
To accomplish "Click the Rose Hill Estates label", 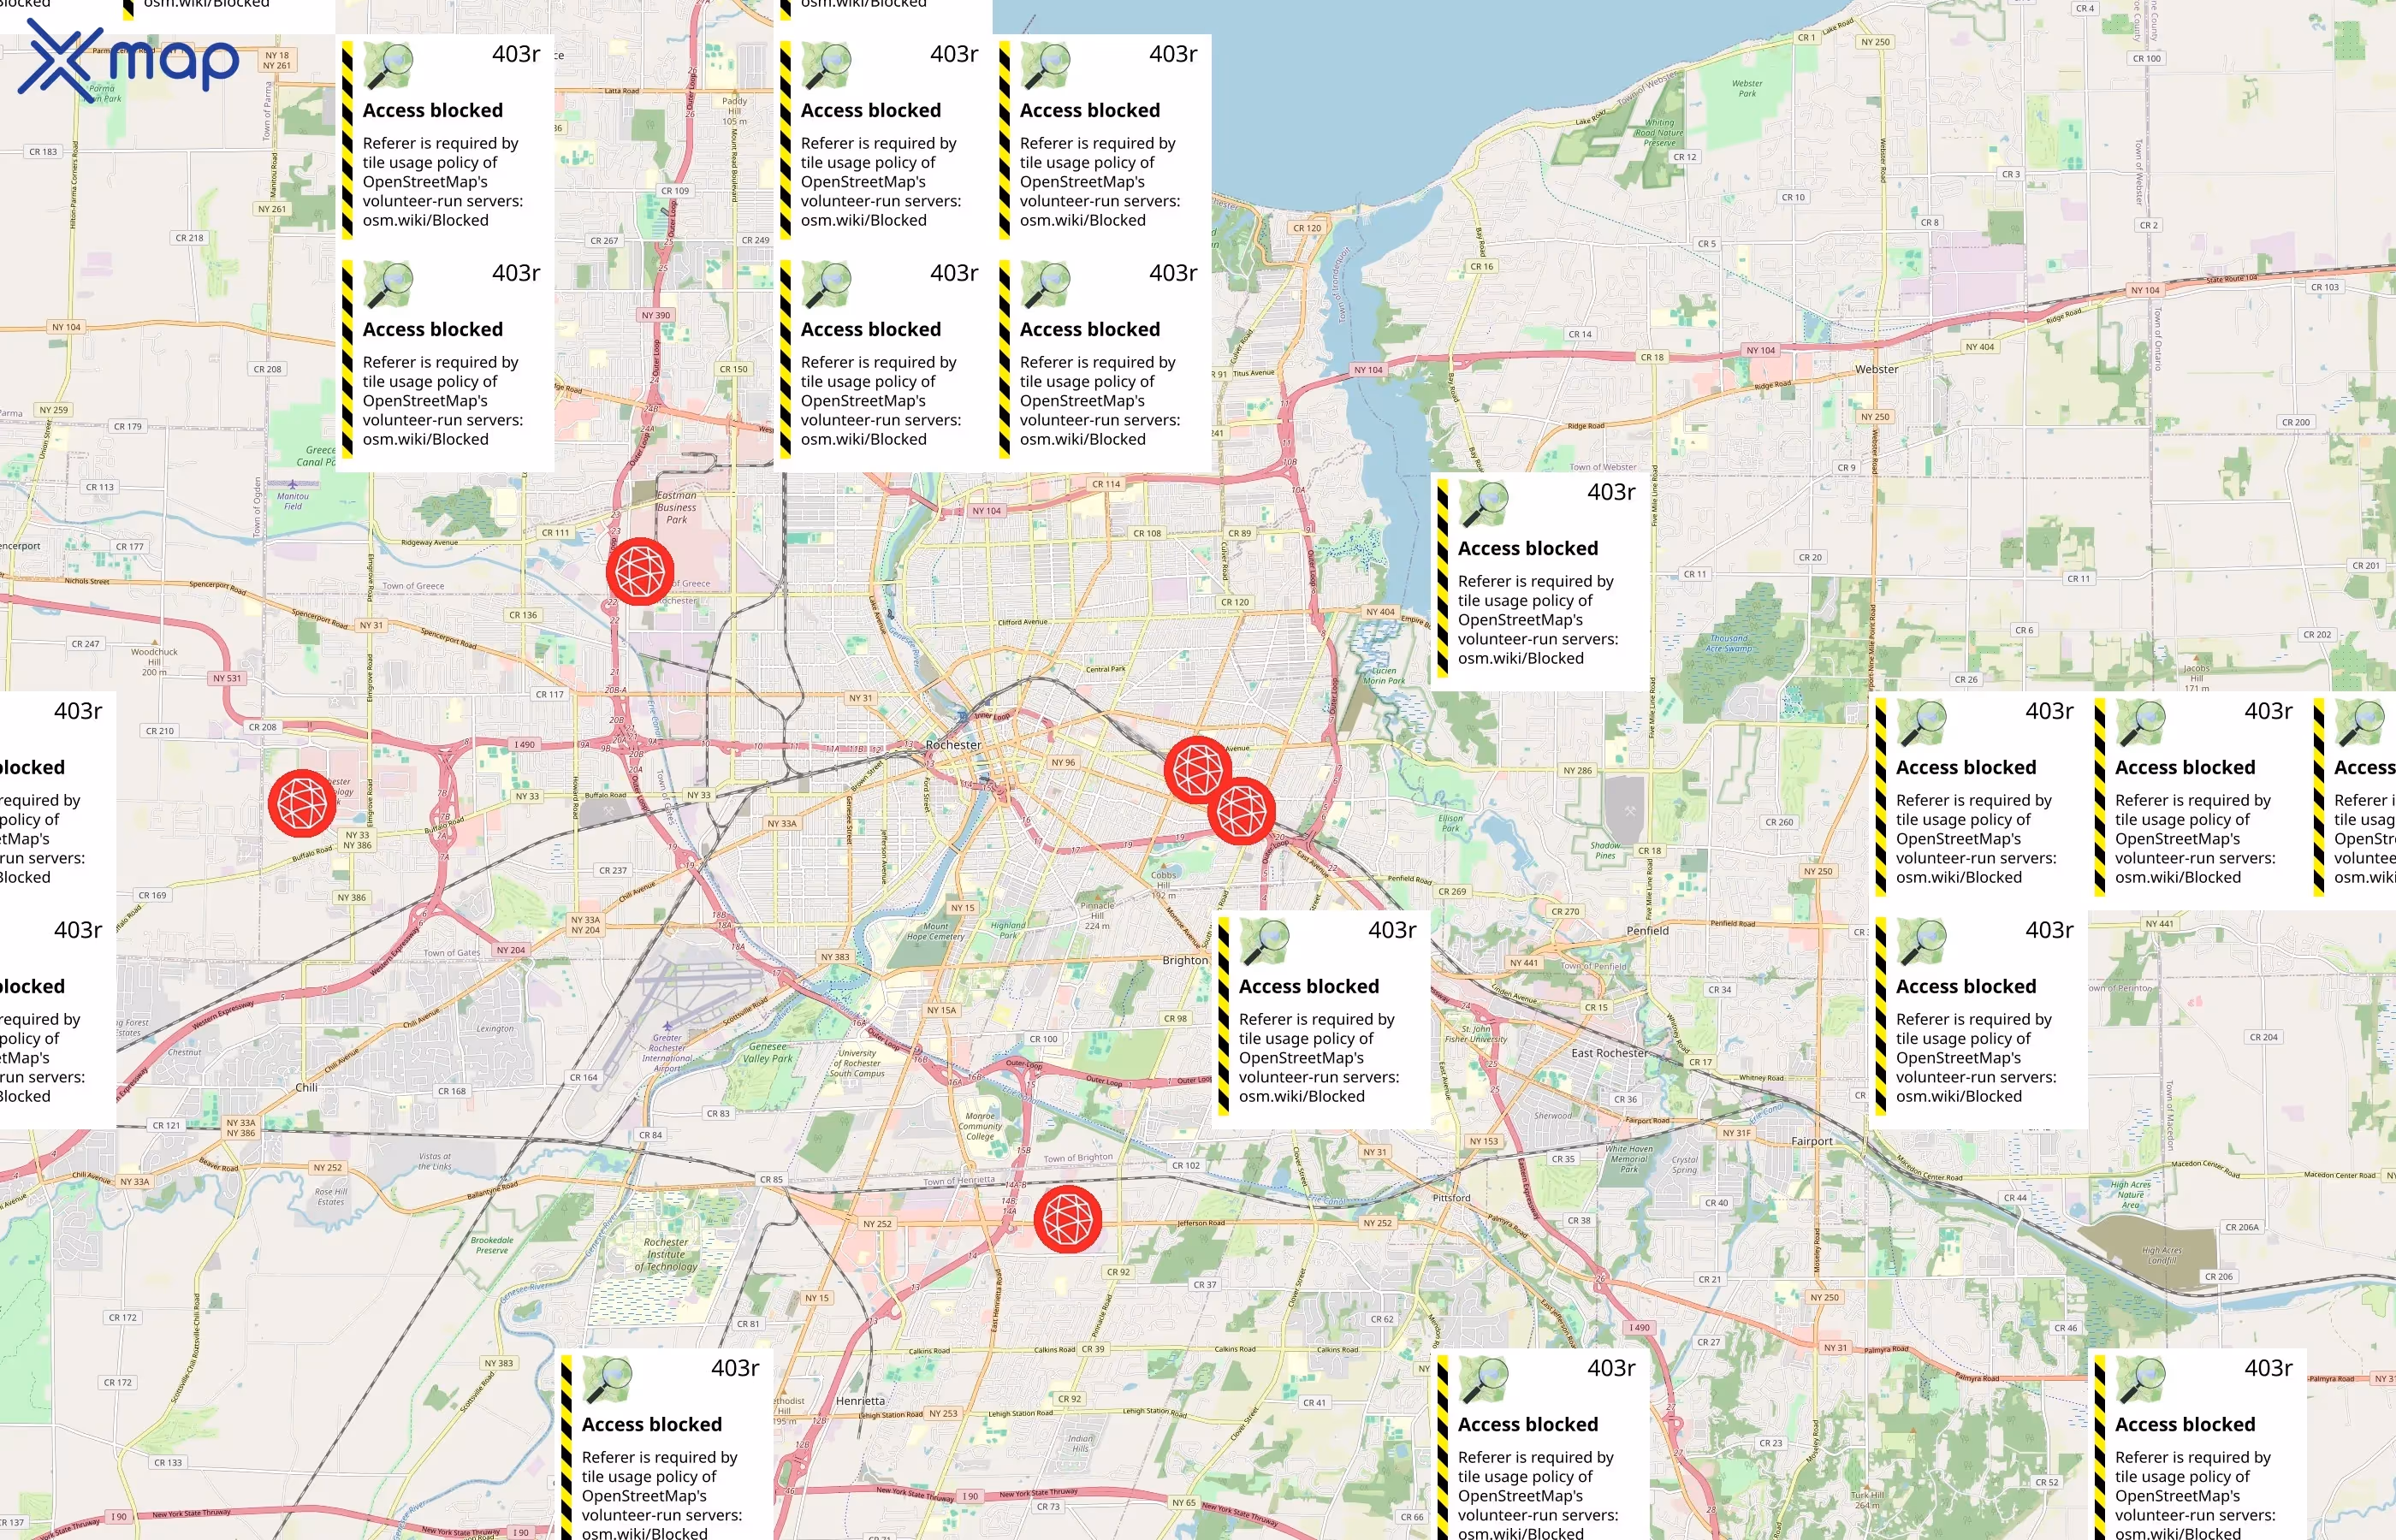I will (x=331, y=1196).
